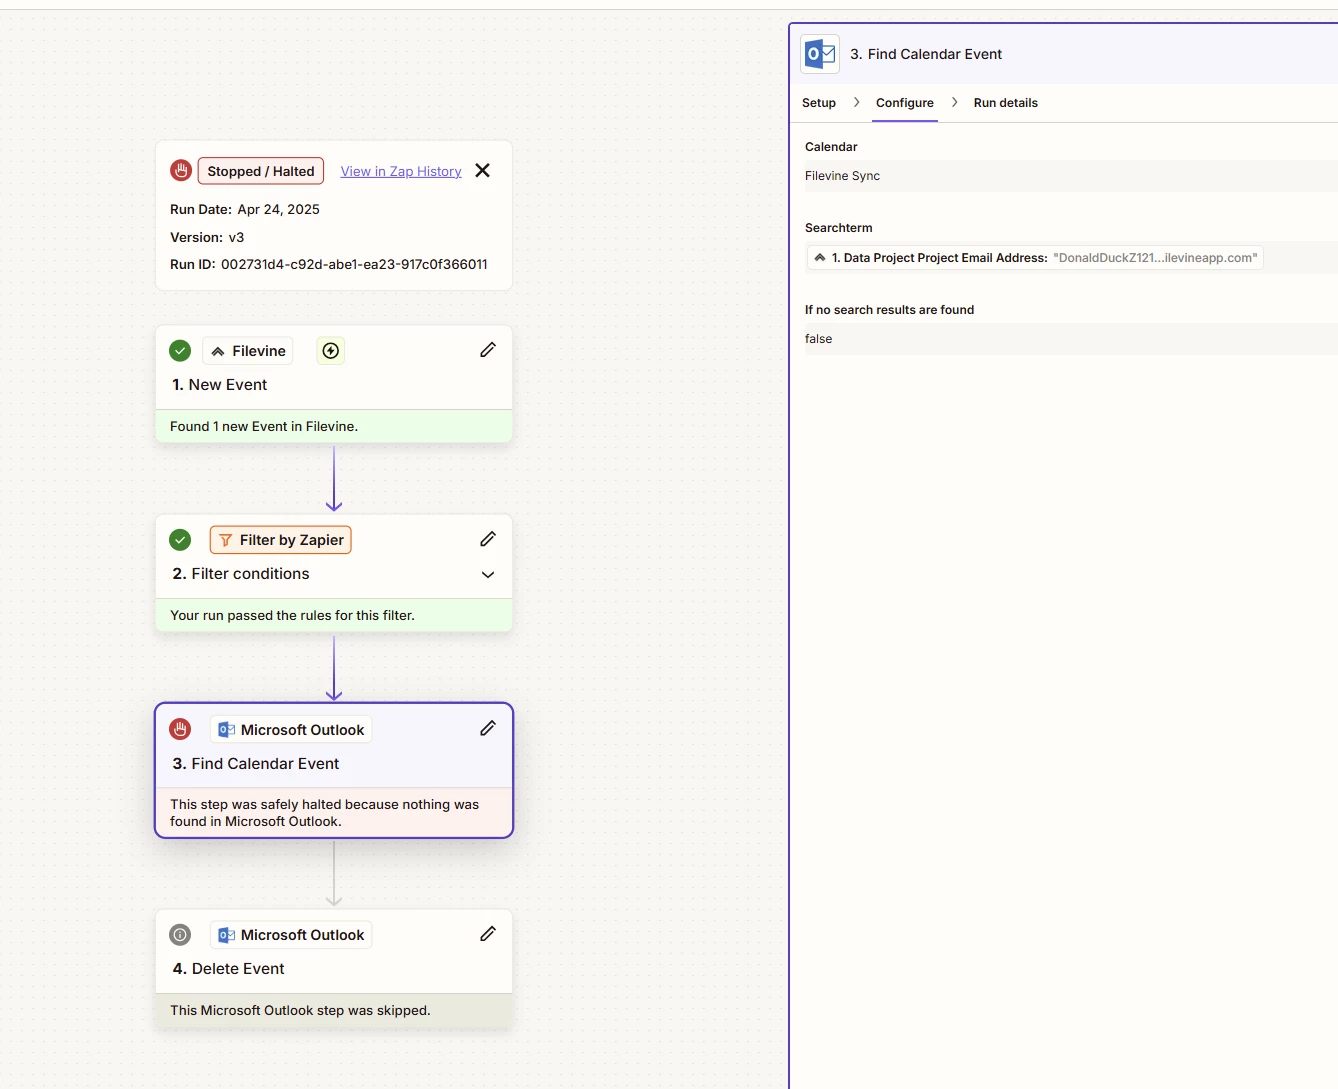Switch to the Run details tab
This screenshot has width=1338, height=1089.
(x=1006, y=103)
